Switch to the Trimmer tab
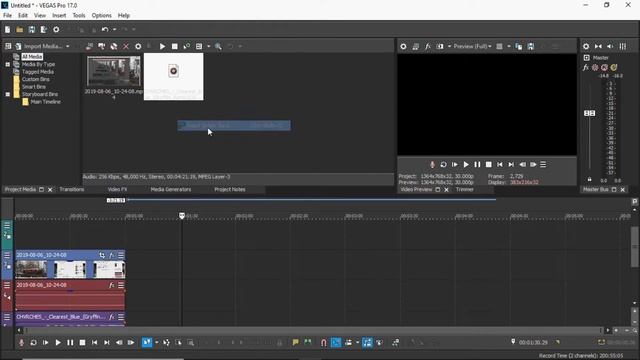This screenshot has height=360, width=640. (x=464, y=189)
